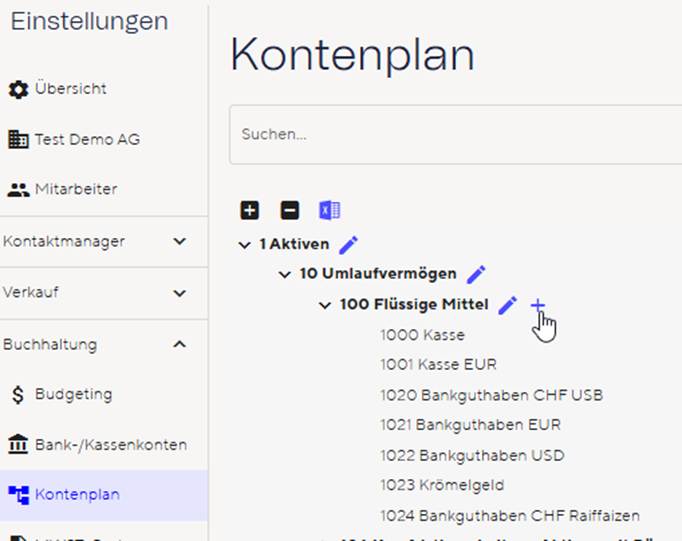Edit the 1 Aktiven group pencil icon
Screen dimensions: 682x541
point(348,244)
